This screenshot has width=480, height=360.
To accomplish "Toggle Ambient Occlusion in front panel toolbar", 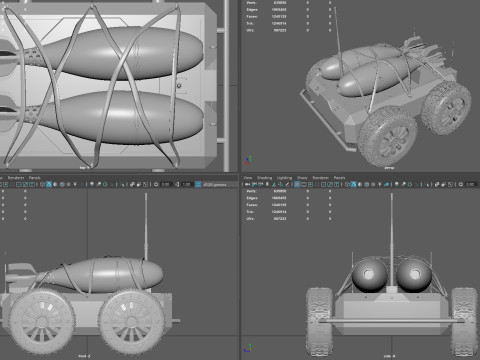I will pos(92,184).
